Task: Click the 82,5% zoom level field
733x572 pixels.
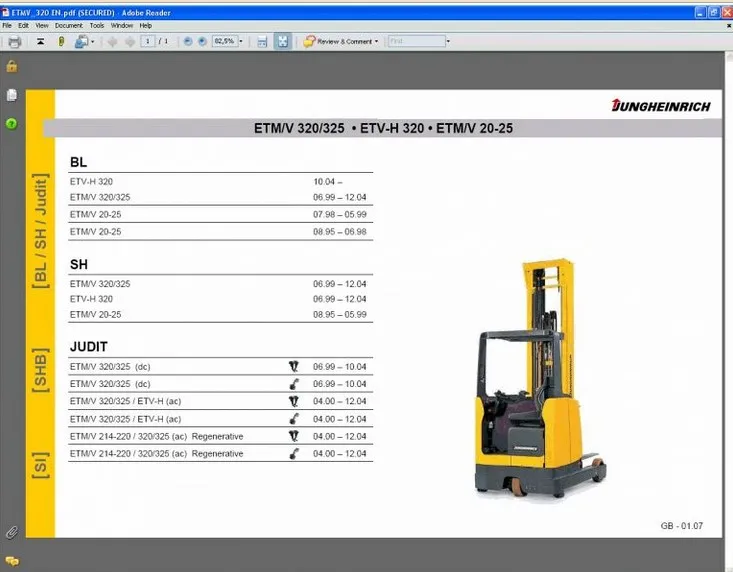Action: click(225, 41)
